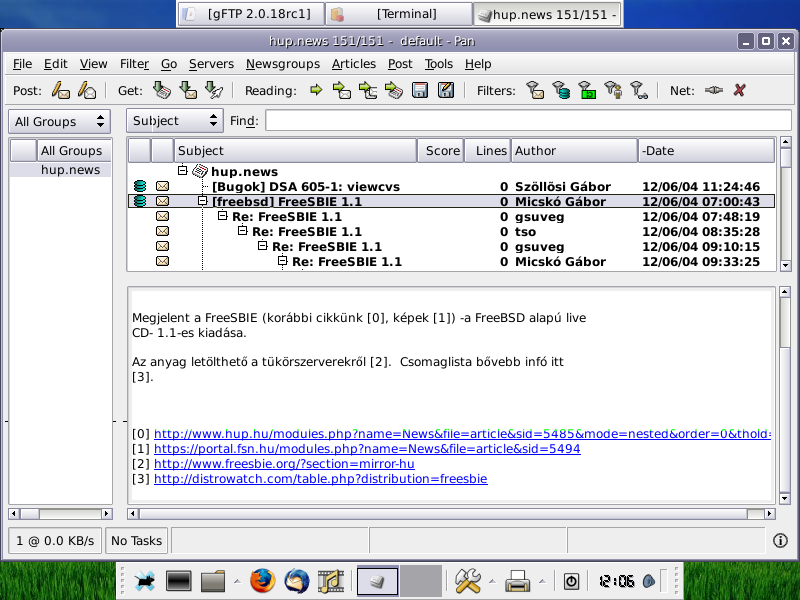Click envelope icon on tso reply row
800x600 pixels.
click(162, 231)
